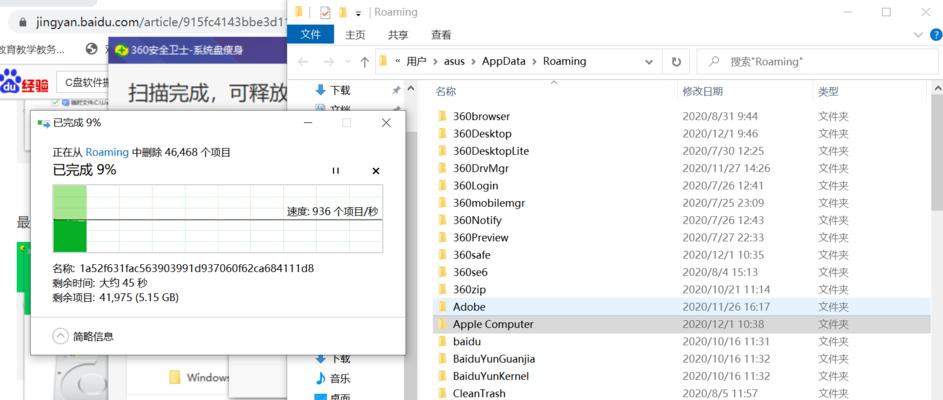Switch to the 查看 ribbon tab
This screenshot has width=943, height=400.
click(441, 35)
